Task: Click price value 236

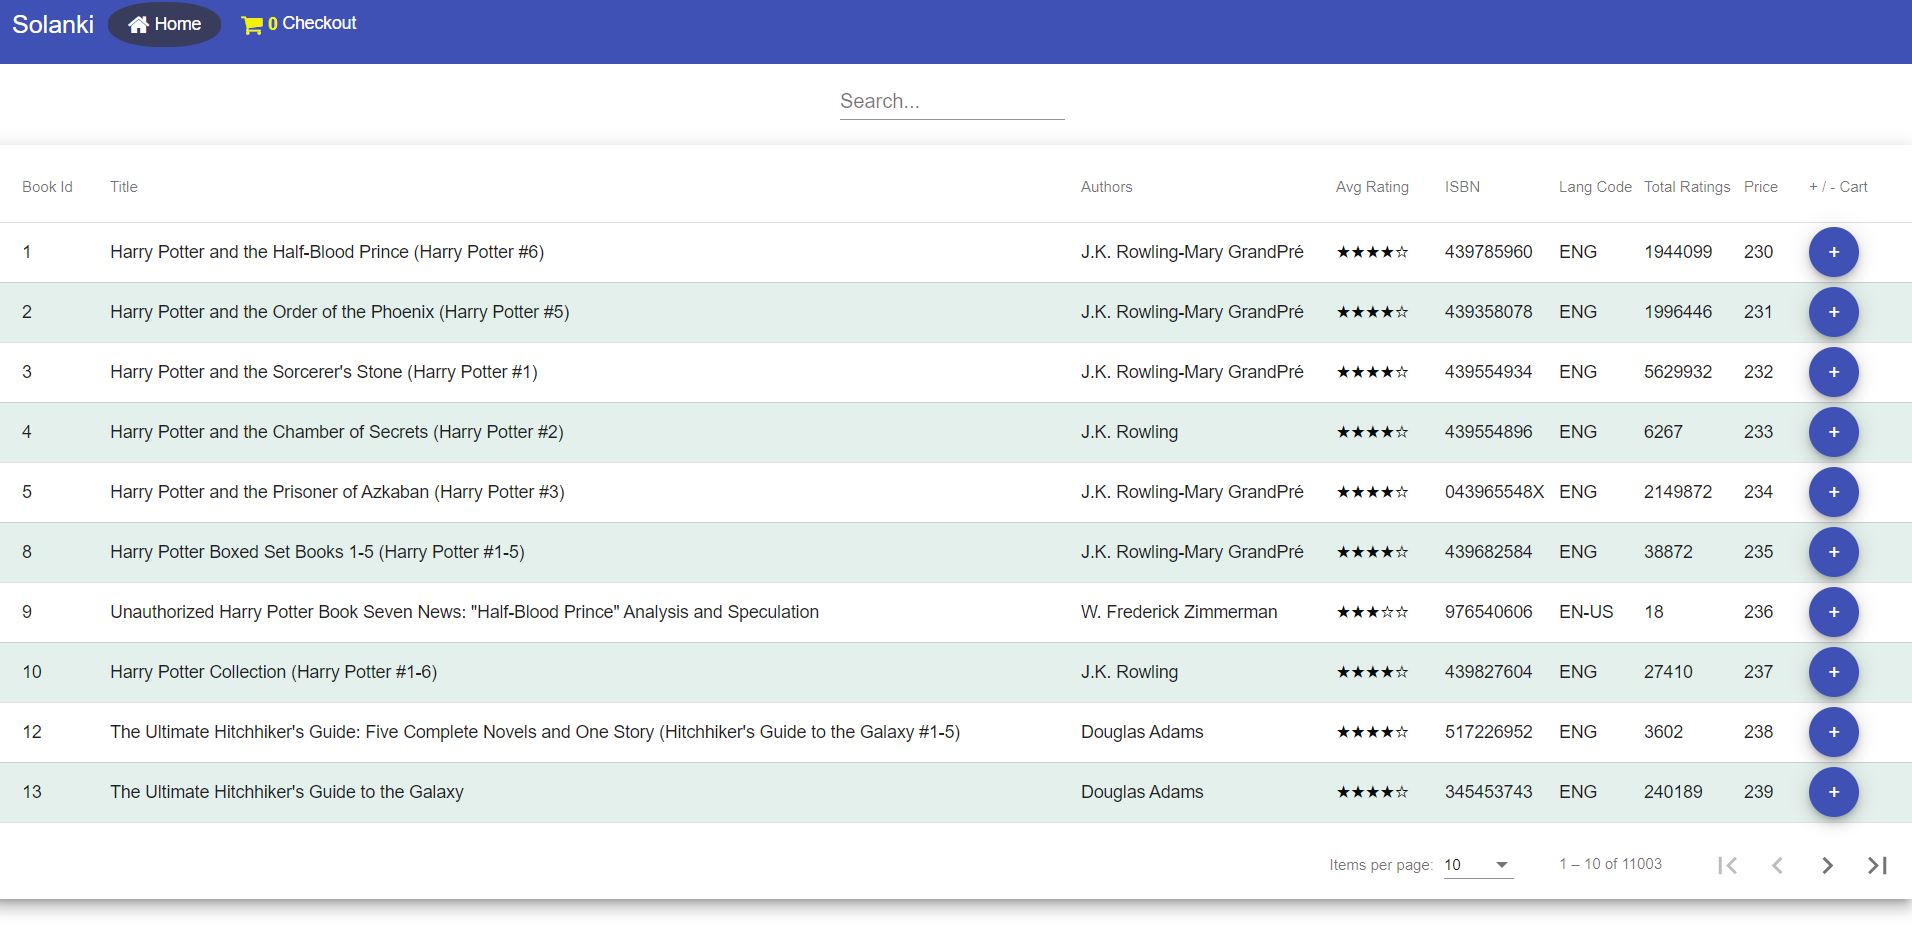Action: point(1758,612)
